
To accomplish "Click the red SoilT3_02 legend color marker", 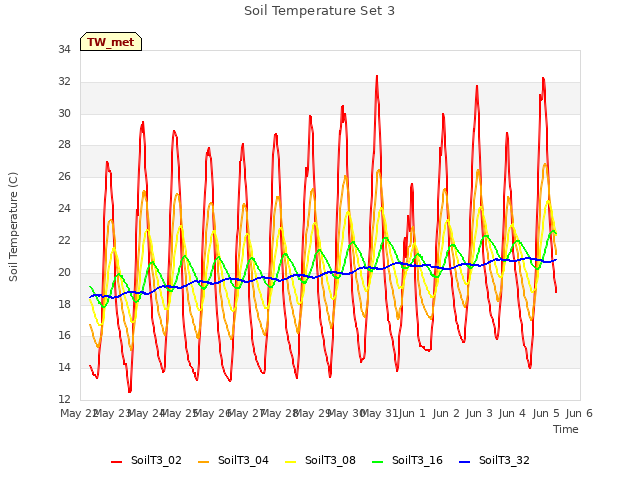I will pos(116,462).
